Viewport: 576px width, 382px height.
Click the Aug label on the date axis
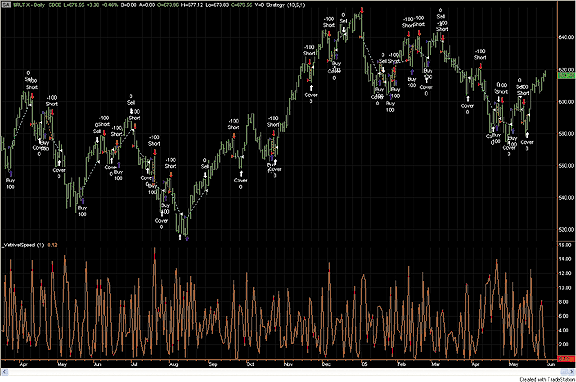(x=173, y=364)
